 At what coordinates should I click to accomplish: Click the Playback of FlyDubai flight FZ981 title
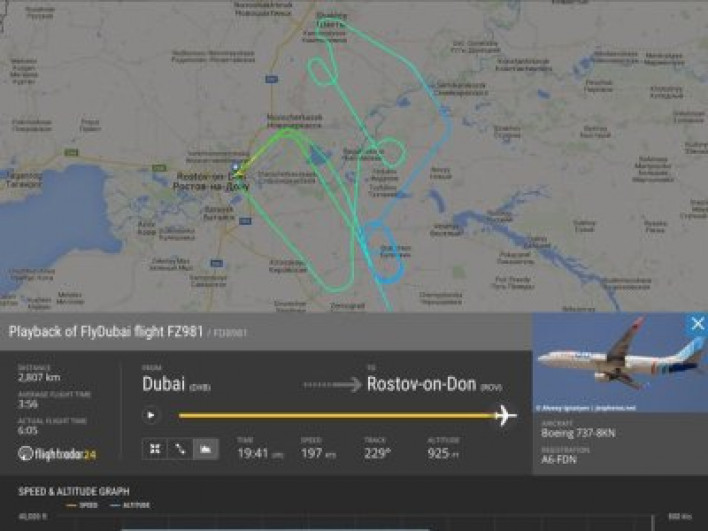[x=106, y=331]
